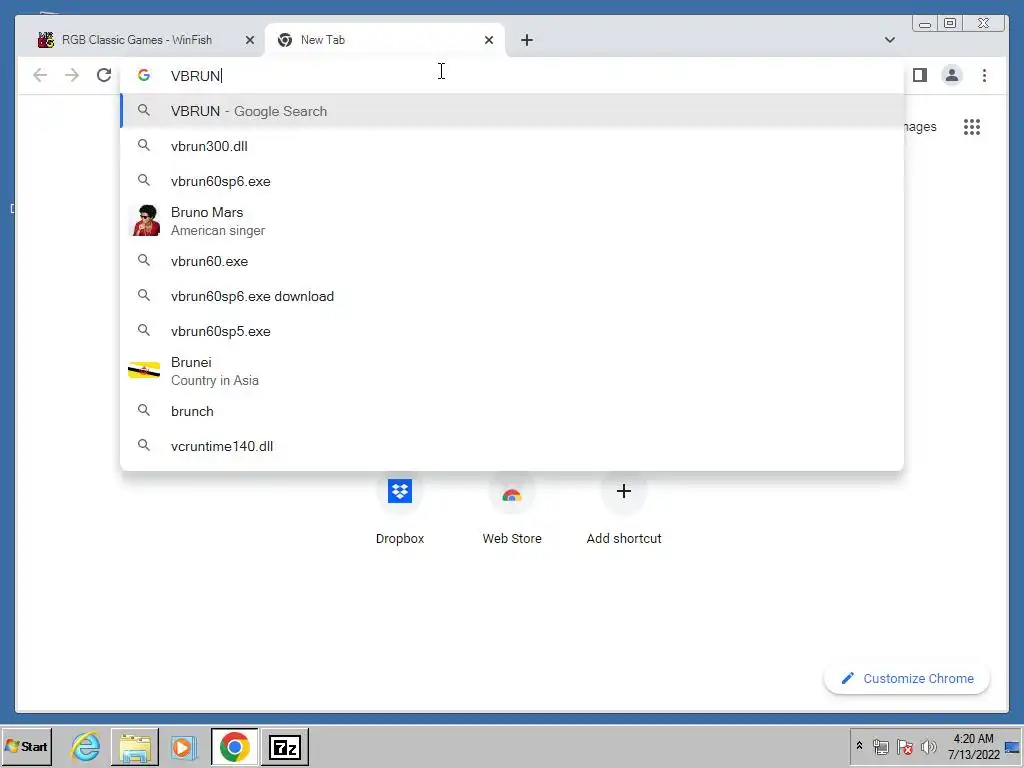
Task: Click Customize Chrome button
Action: point(907,679)
